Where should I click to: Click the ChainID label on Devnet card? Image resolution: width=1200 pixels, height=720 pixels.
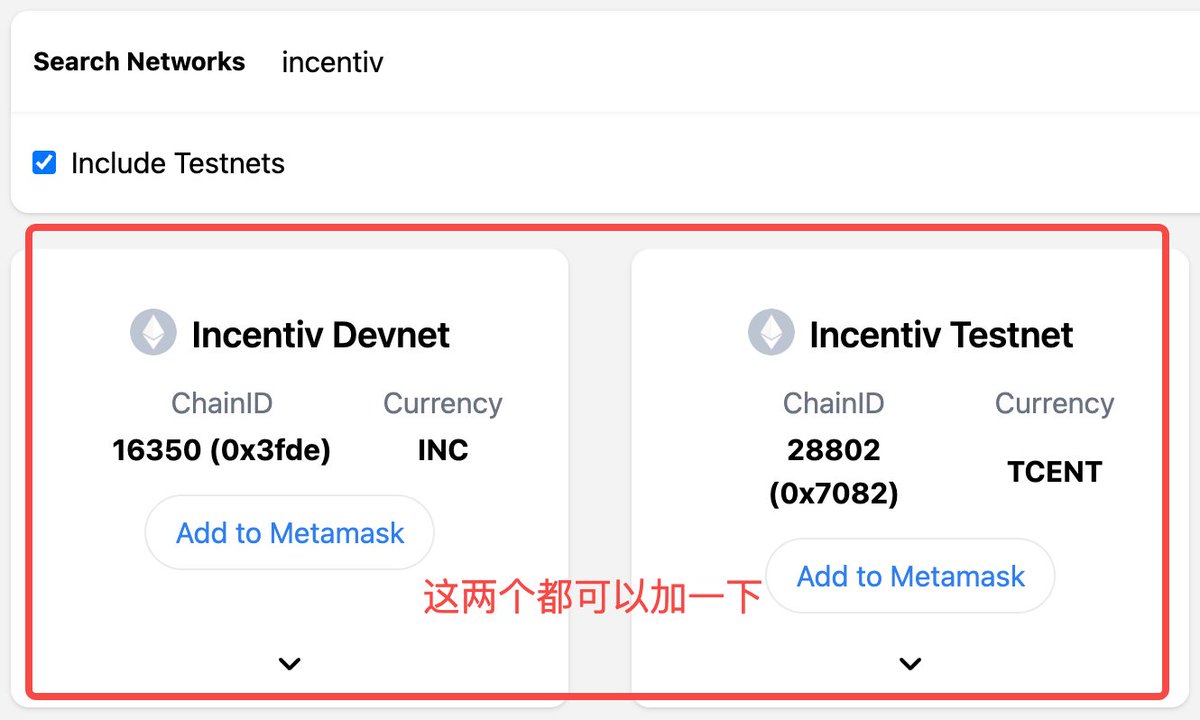(221, 404)
